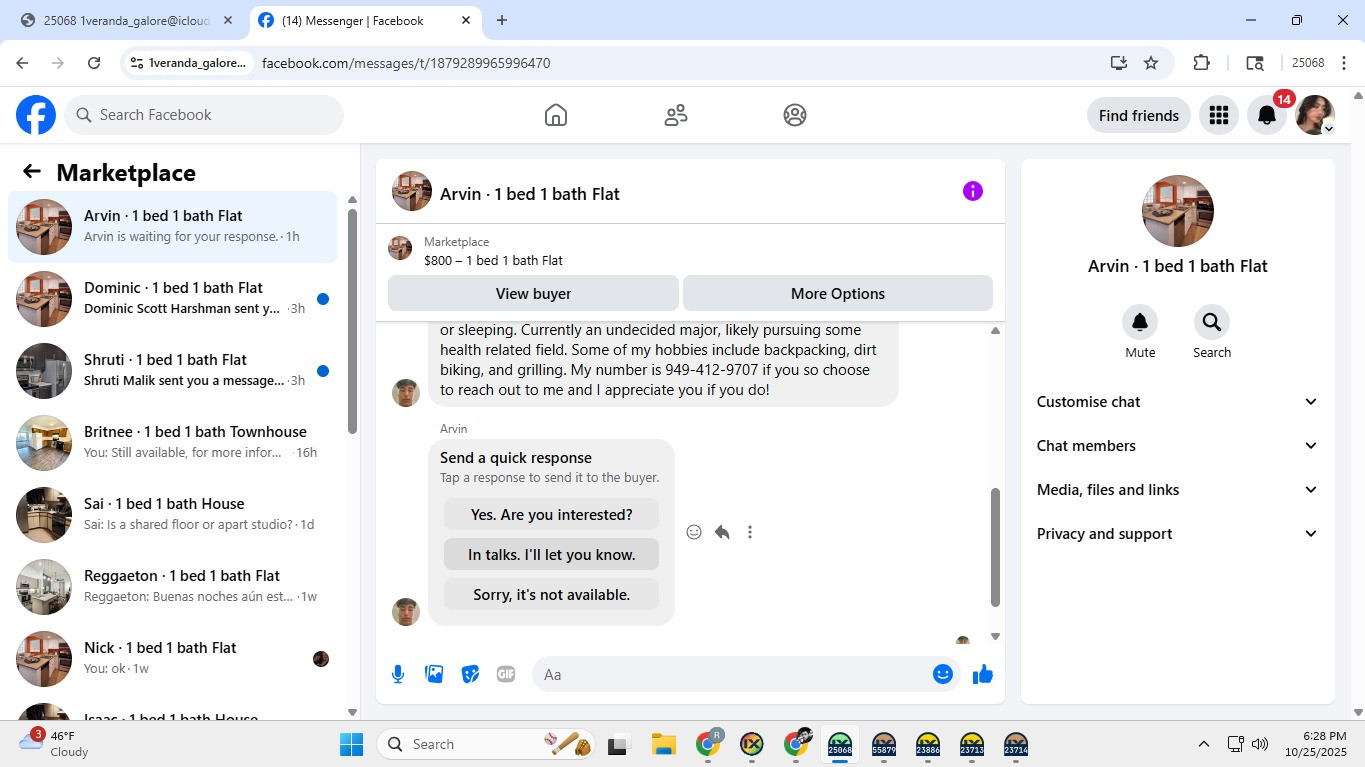Click Arvin's large profile thumbnail in info panel
1365x767 pixels.
(x=1178, y=211)
